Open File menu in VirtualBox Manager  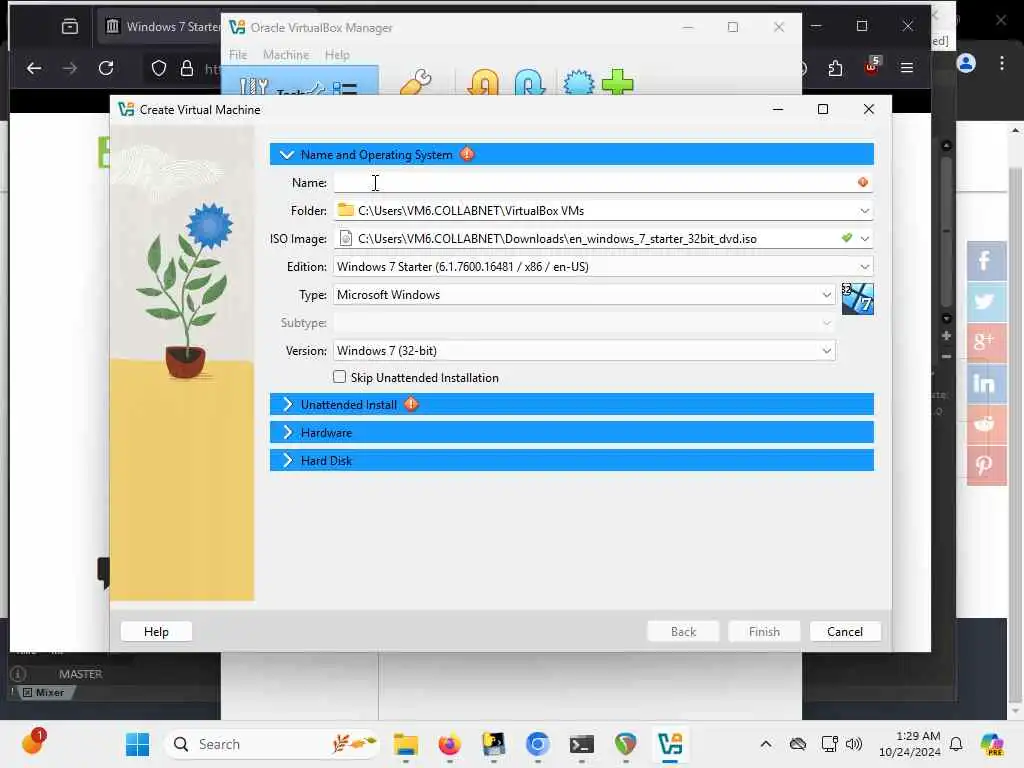pyautogui.click(x=238, y=55)
